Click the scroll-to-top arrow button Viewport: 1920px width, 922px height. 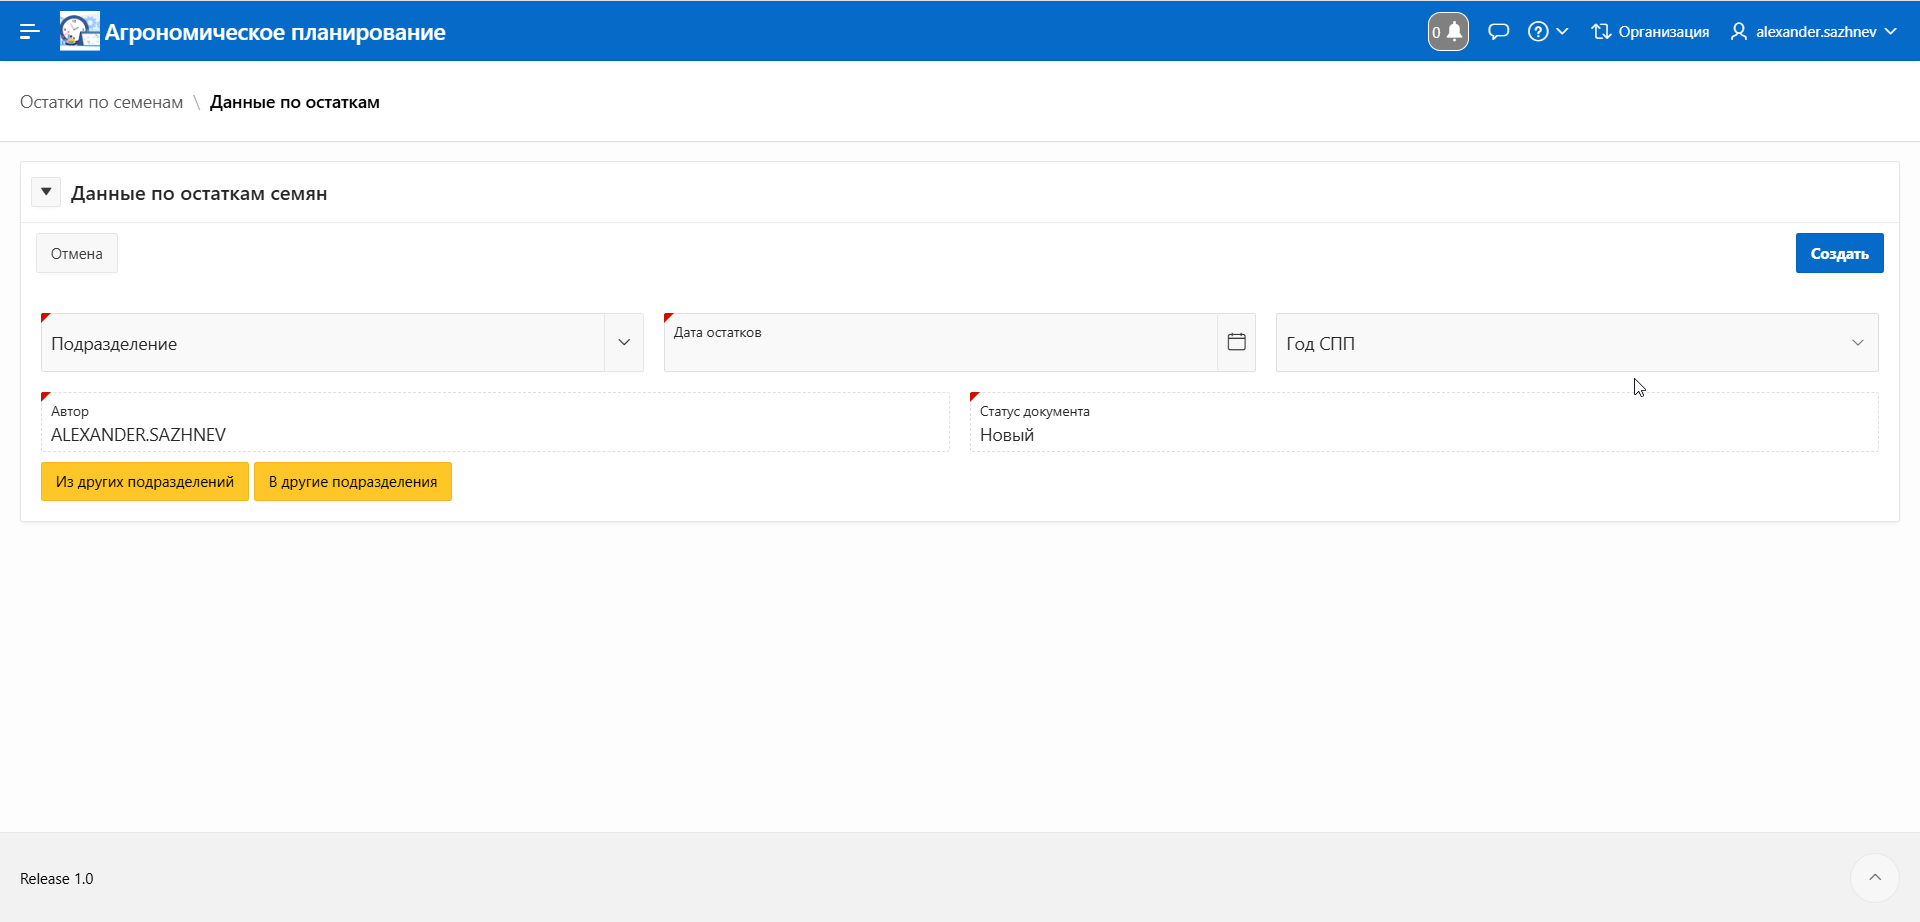(x=1874, y=878)
